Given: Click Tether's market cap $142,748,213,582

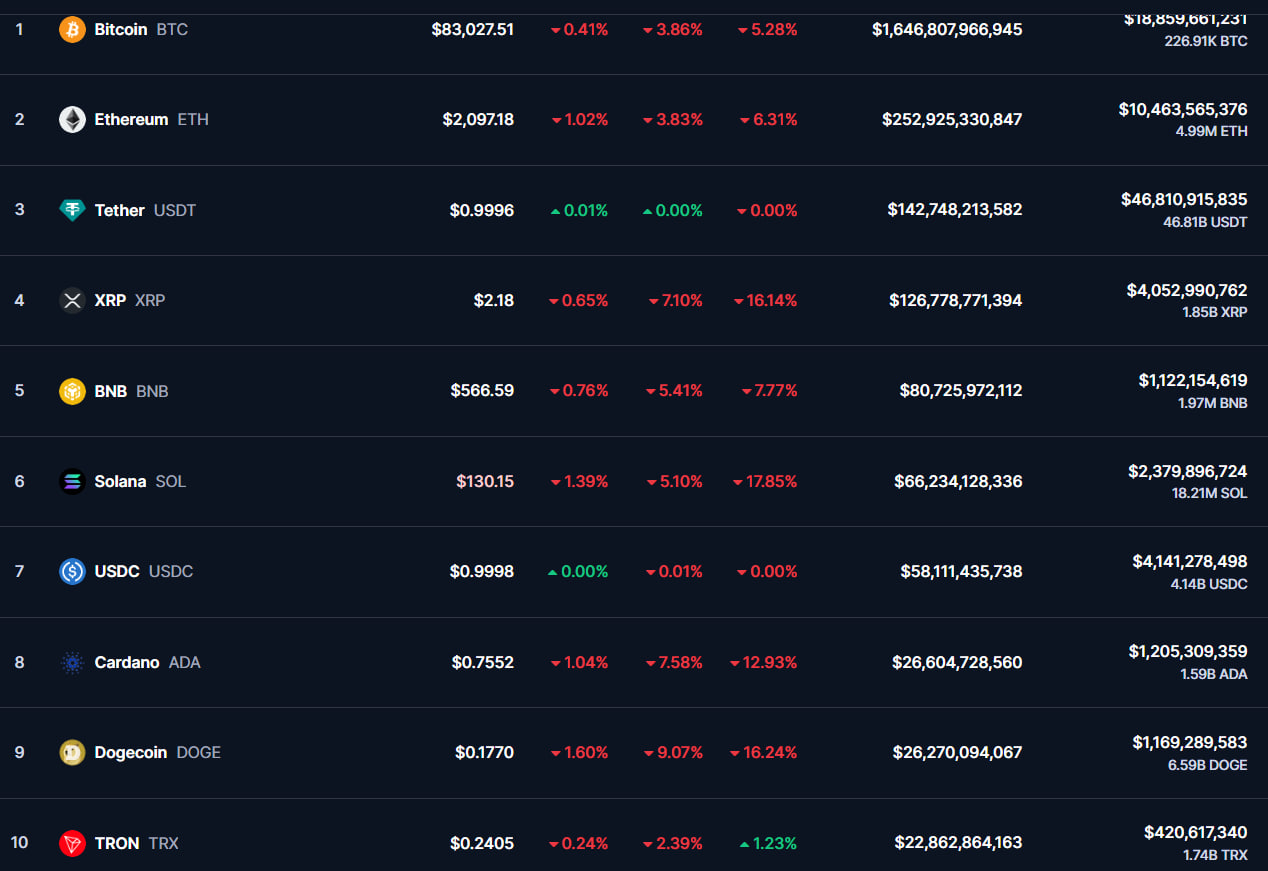Looking at the screenshot, I should tap(955, 210).
